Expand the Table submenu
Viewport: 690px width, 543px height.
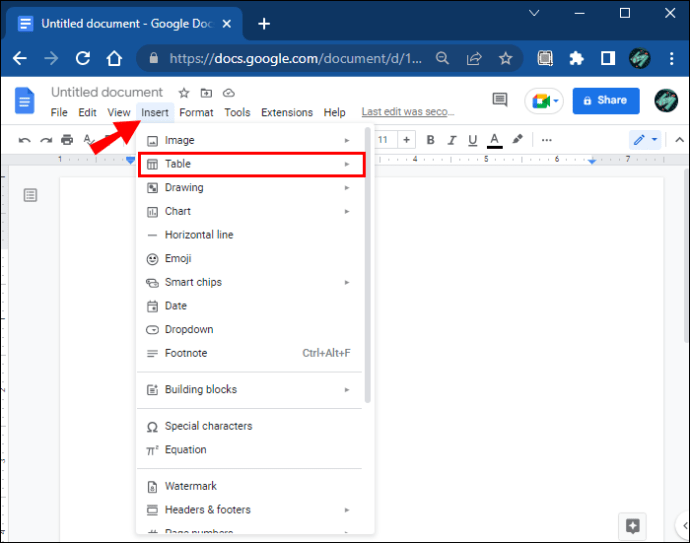pos(250,164)
